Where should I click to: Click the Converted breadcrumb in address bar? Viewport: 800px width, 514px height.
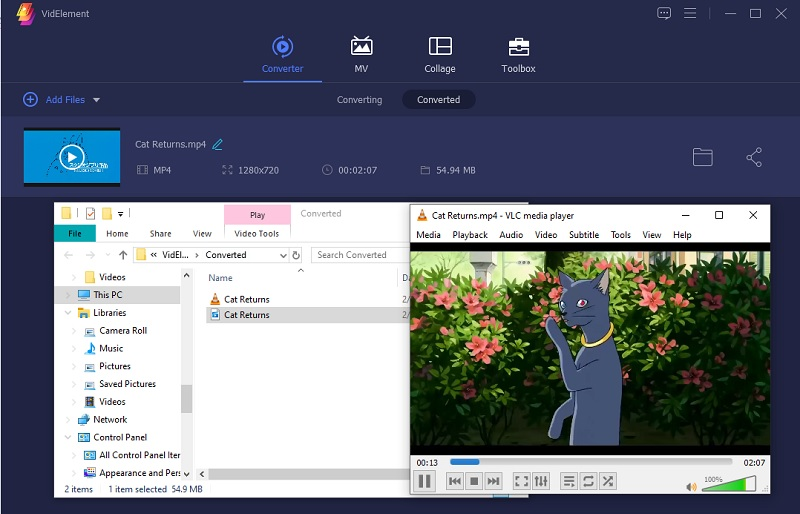(x=226, y=255)
